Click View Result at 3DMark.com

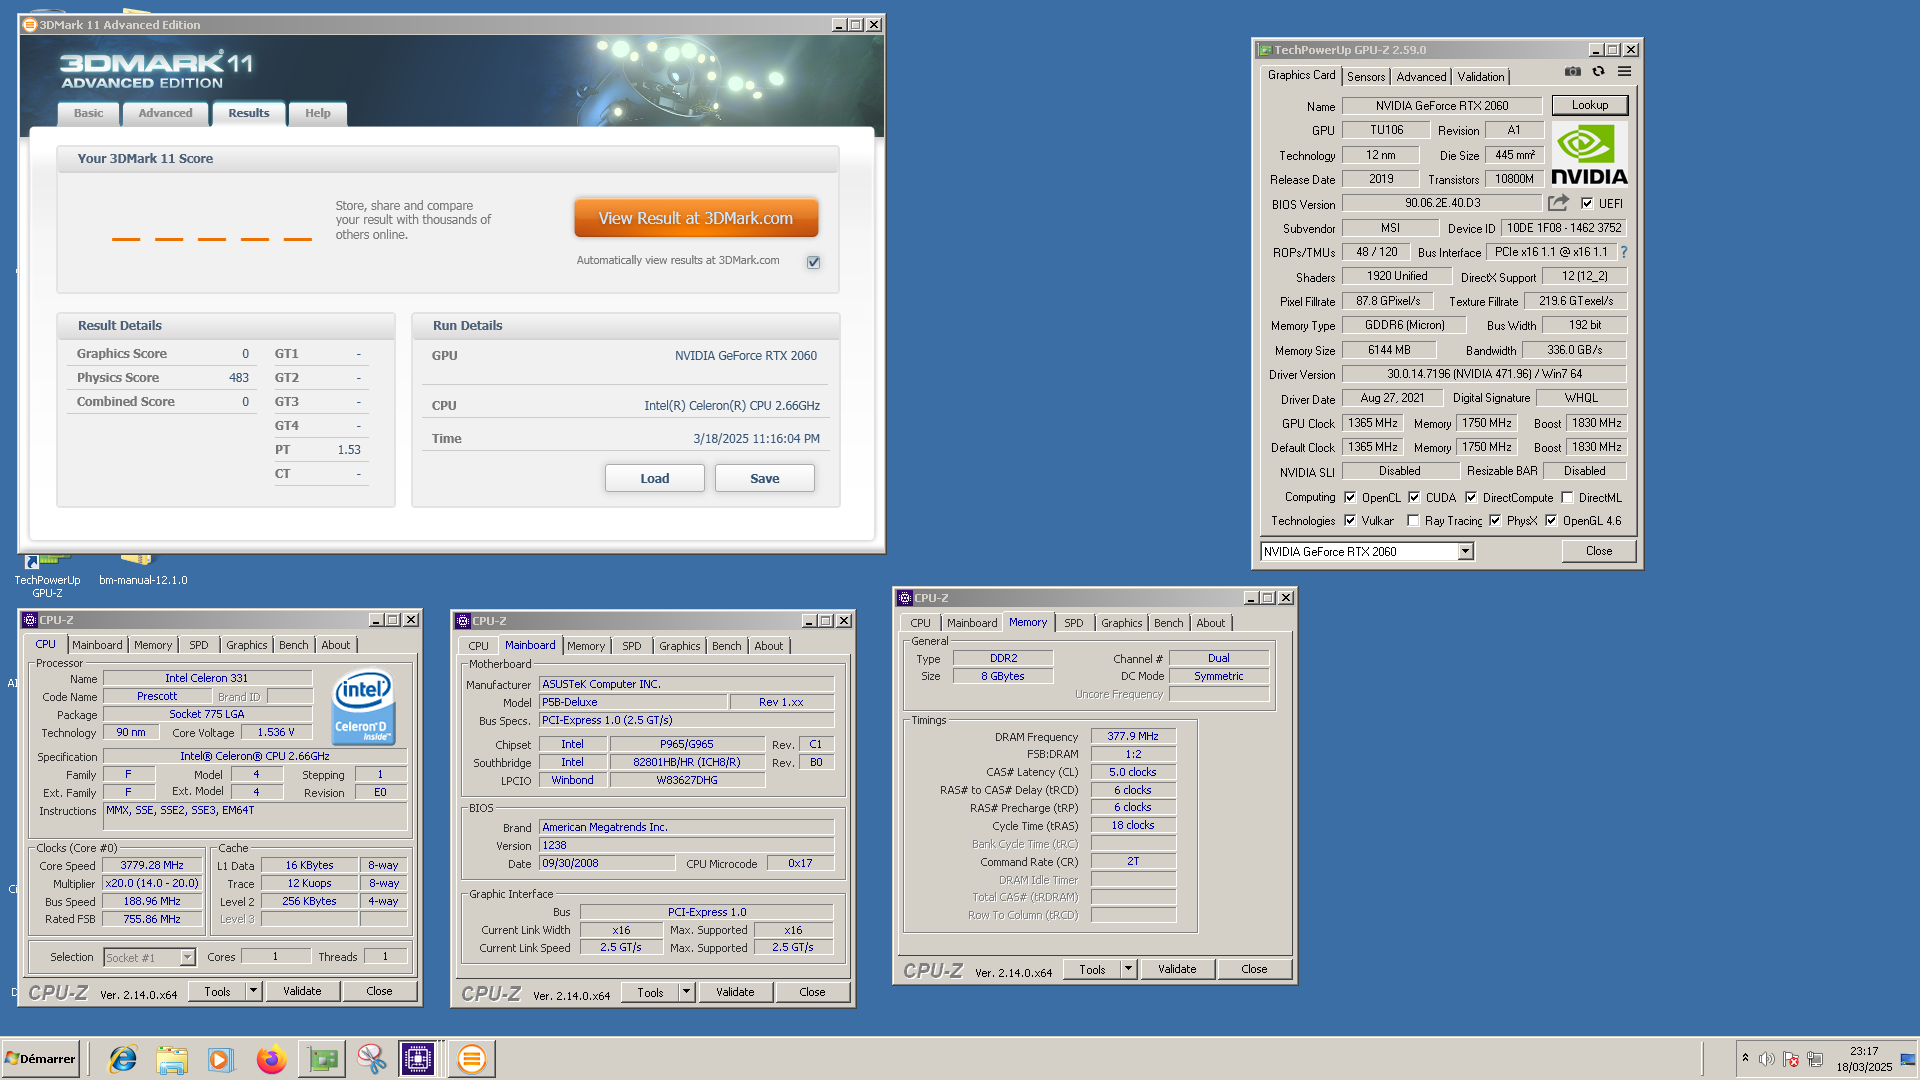click(x=696, y=218)
